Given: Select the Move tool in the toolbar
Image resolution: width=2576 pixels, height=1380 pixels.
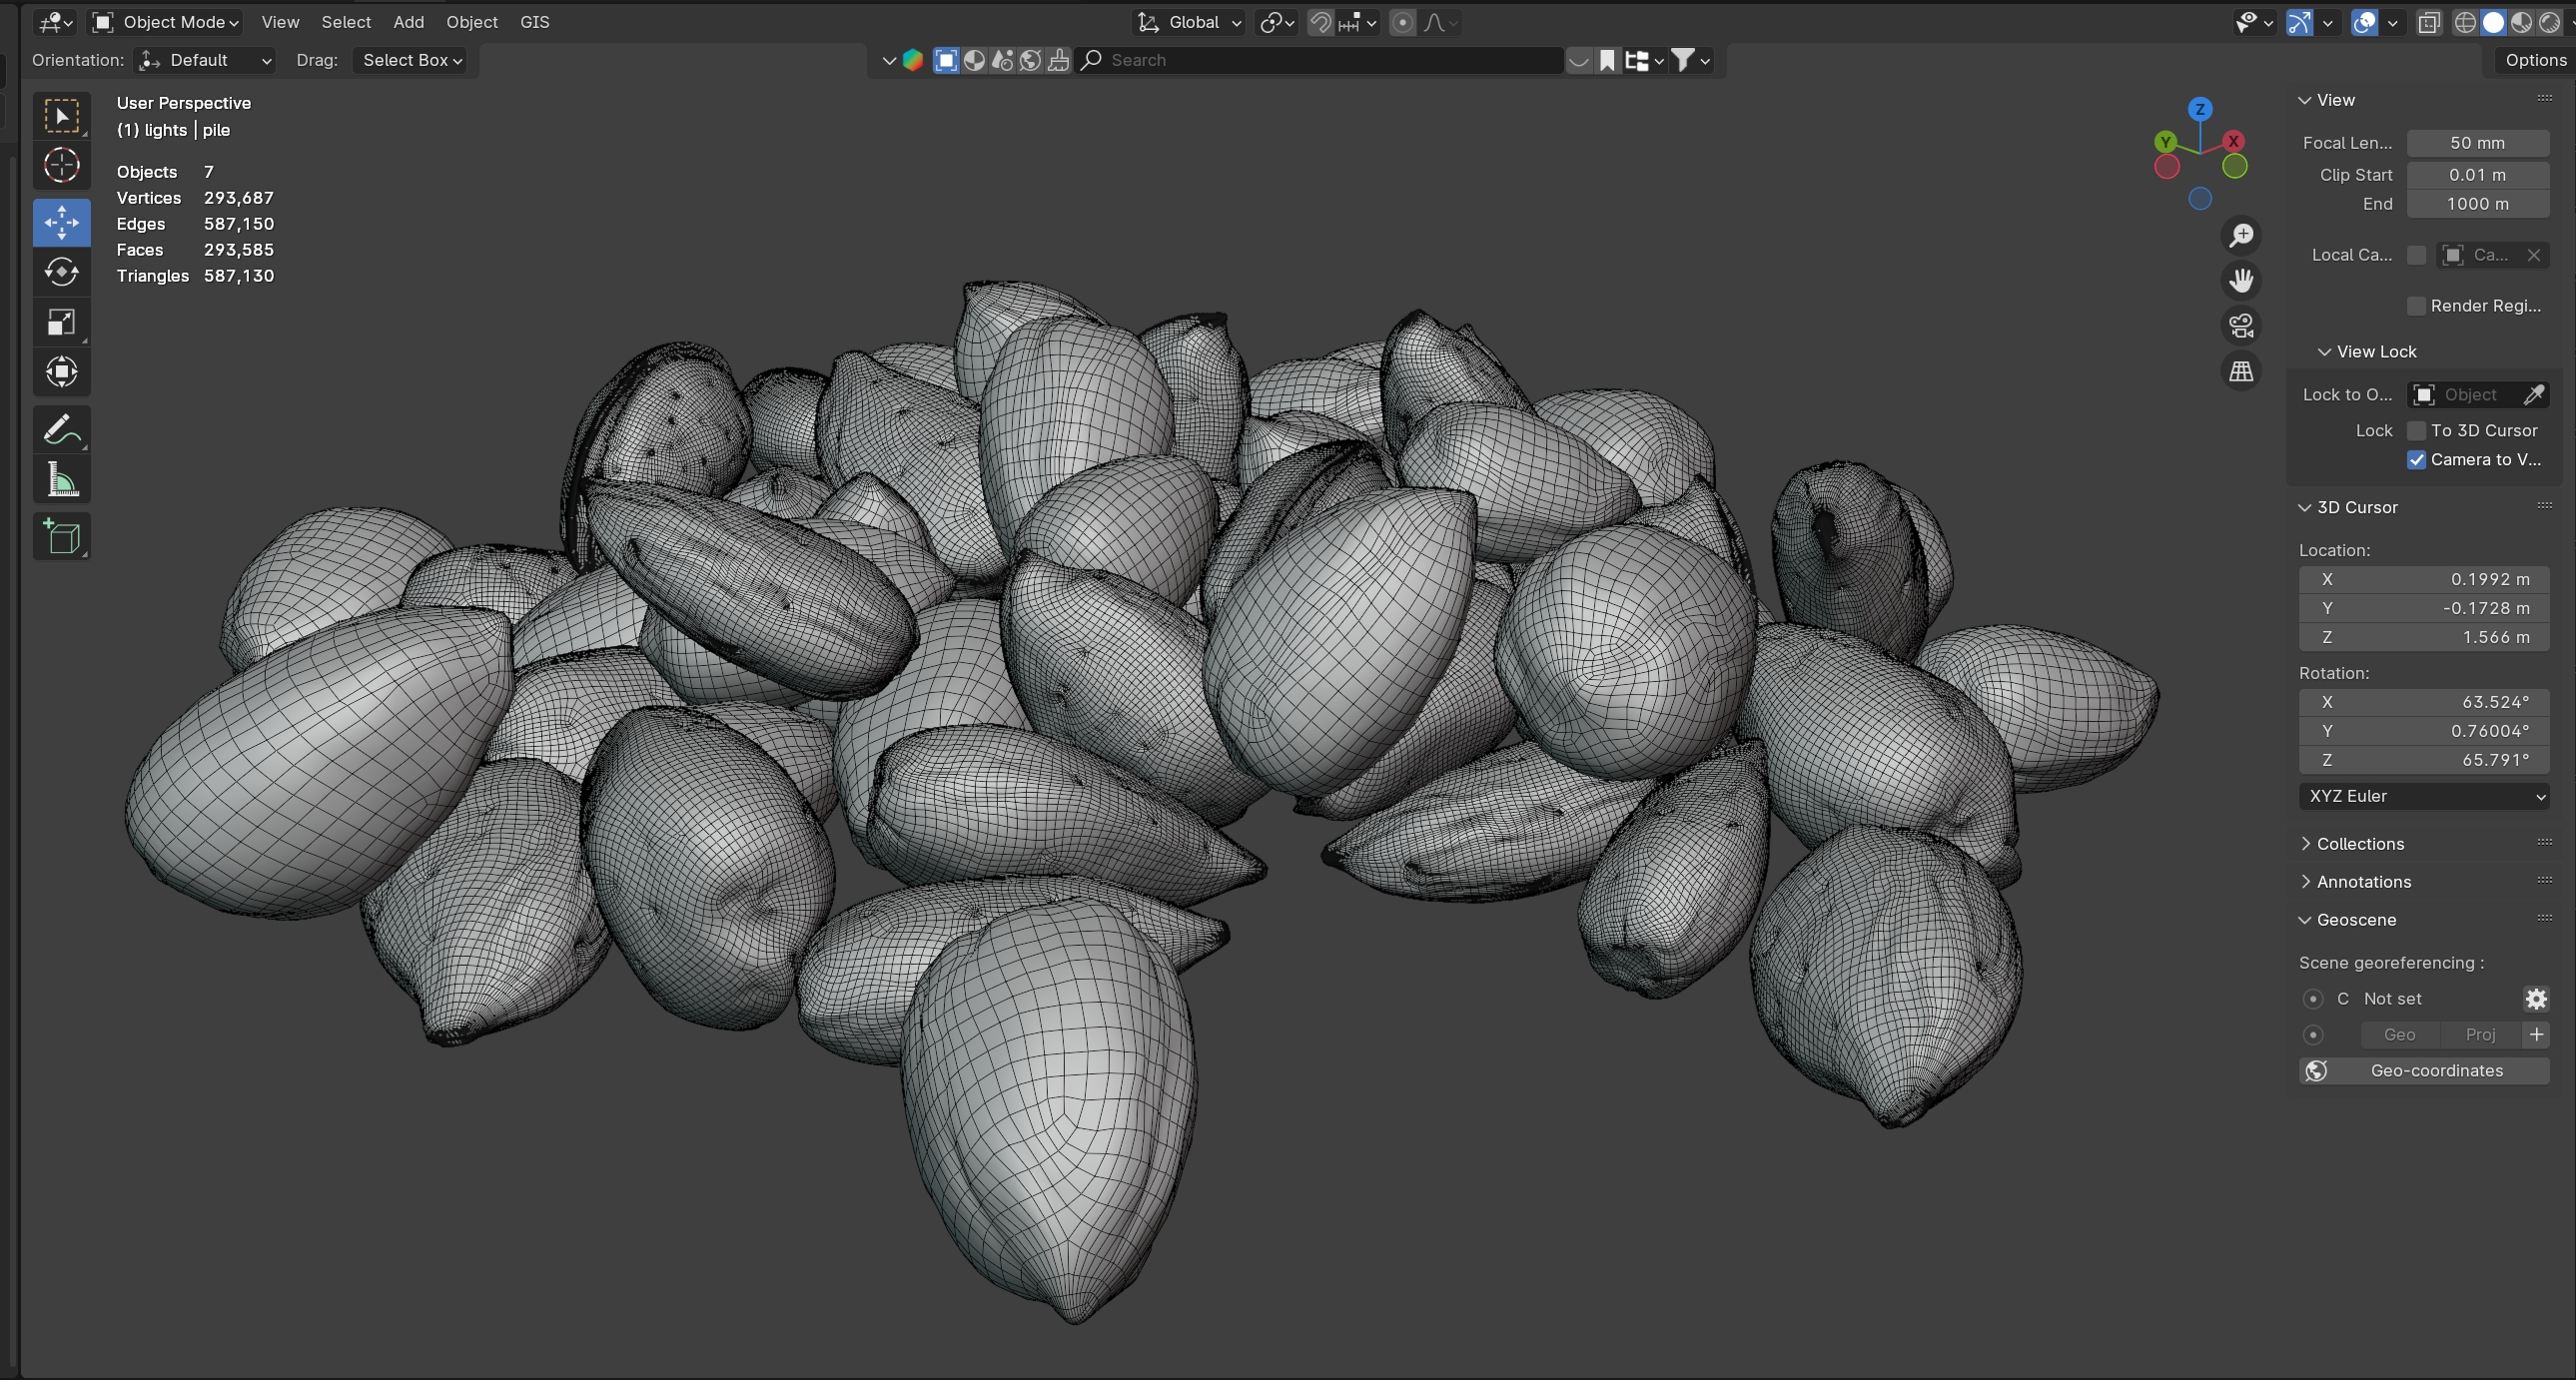Looking at the screenshot, I should 61,222.
